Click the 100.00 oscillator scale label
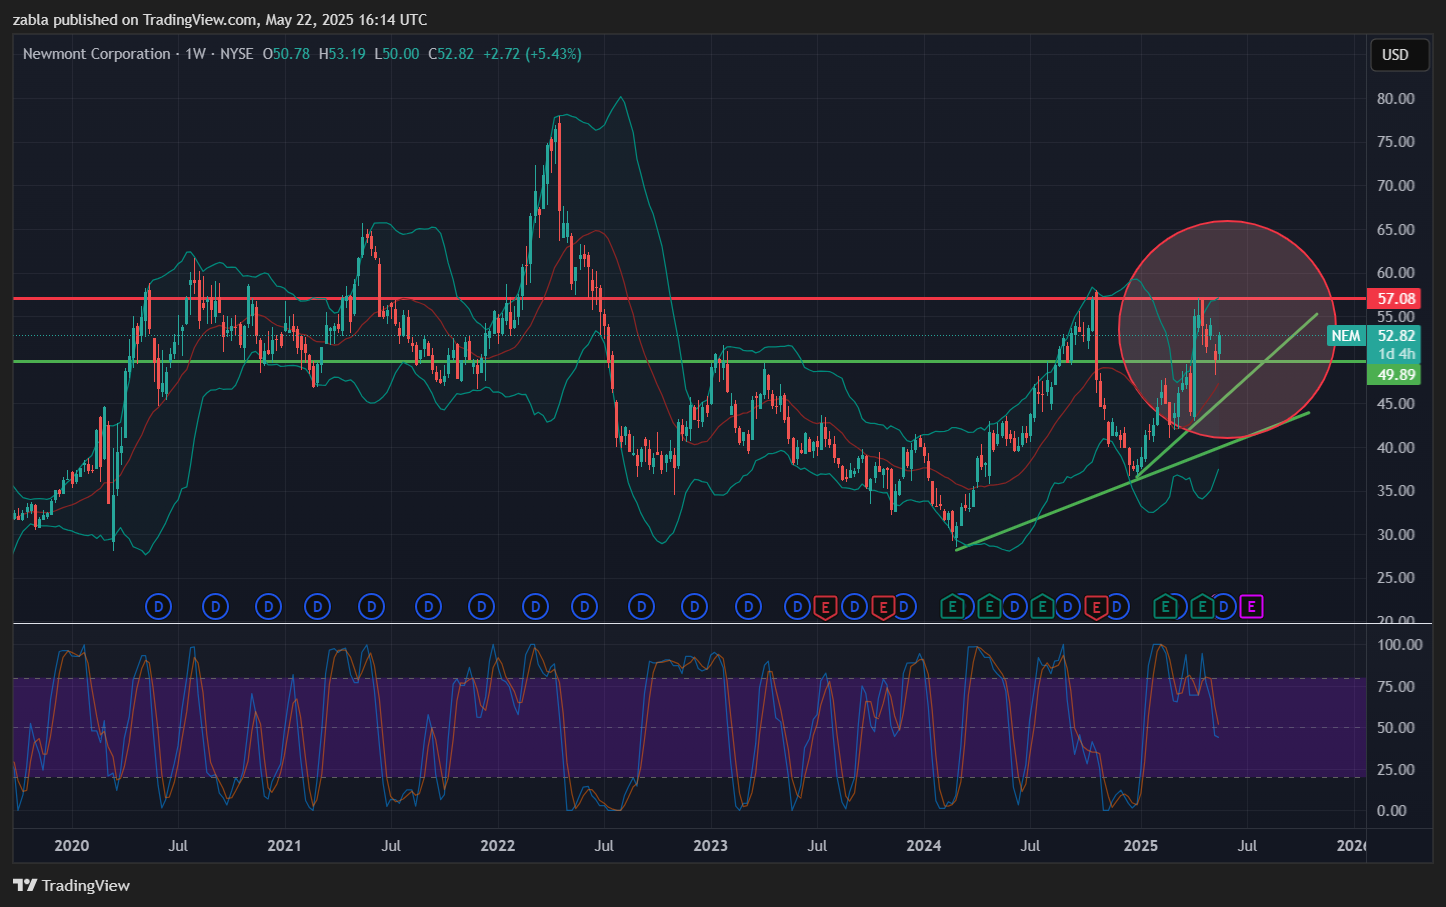Screen dimensions: 1446x907 pyautogui.click(x=1400, y=645)
